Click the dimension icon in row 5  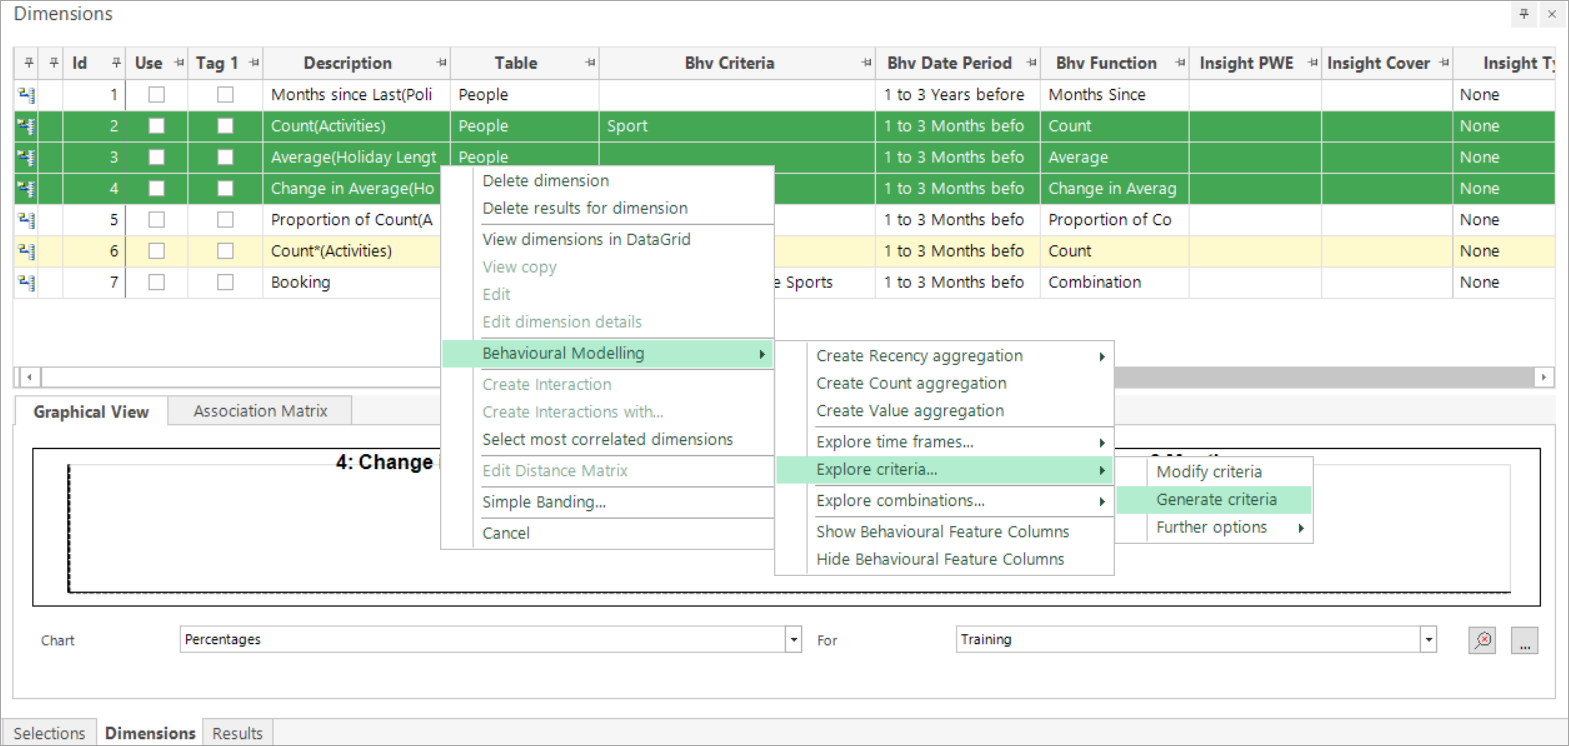click(x=26, y=220)
